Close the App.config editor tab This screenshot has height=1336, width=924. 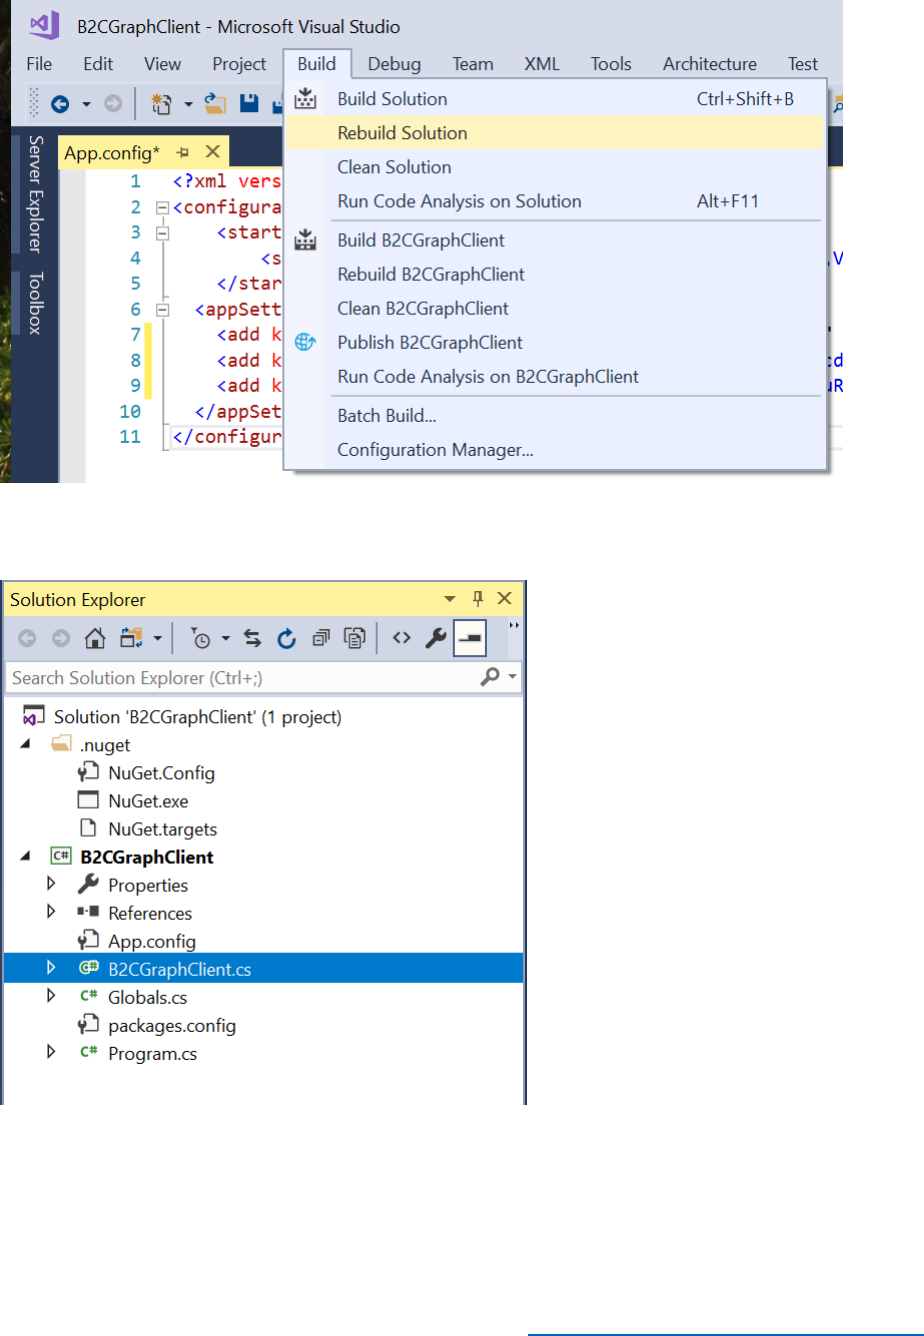[x=212, y=153]
